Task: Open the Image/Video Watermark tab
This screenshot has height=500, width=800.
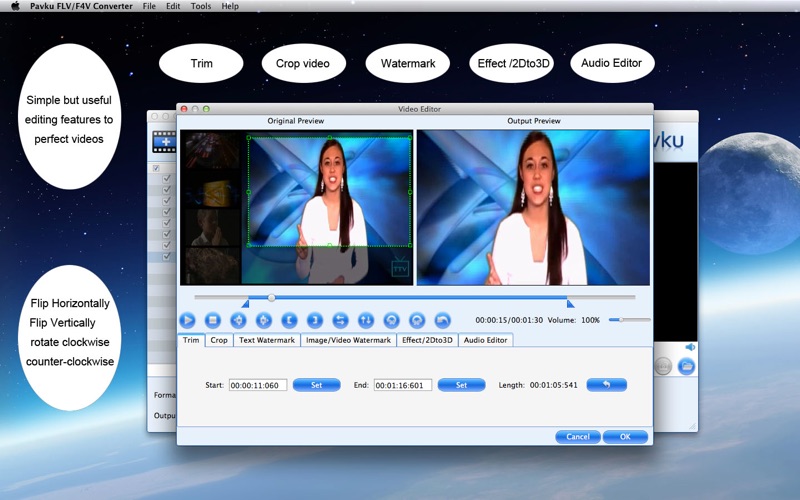Action: [x=348, y=340]
